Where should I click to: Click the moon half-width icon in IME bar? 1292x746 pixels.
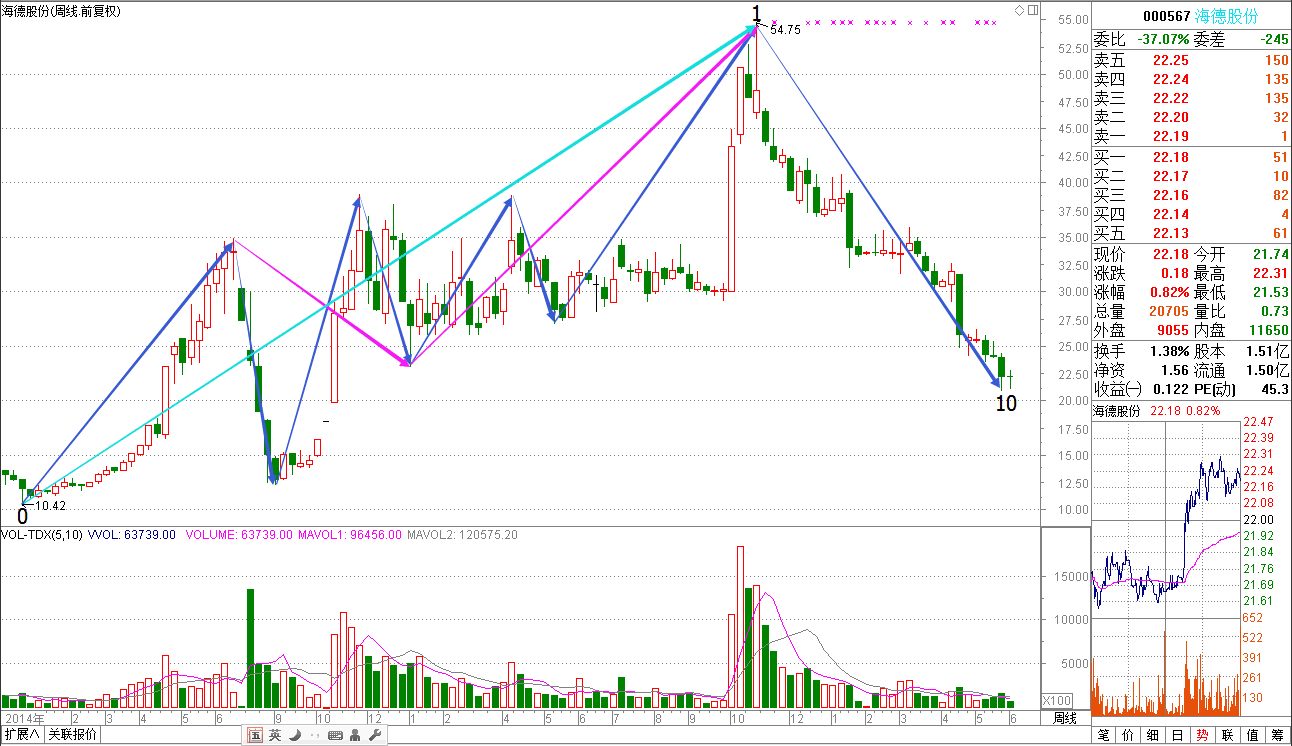[x=294, y=736]
